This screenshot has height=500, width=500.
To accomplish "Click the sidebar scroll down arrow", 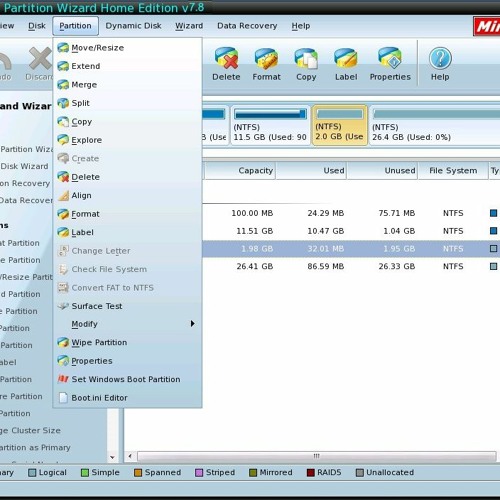I will 113,457.
